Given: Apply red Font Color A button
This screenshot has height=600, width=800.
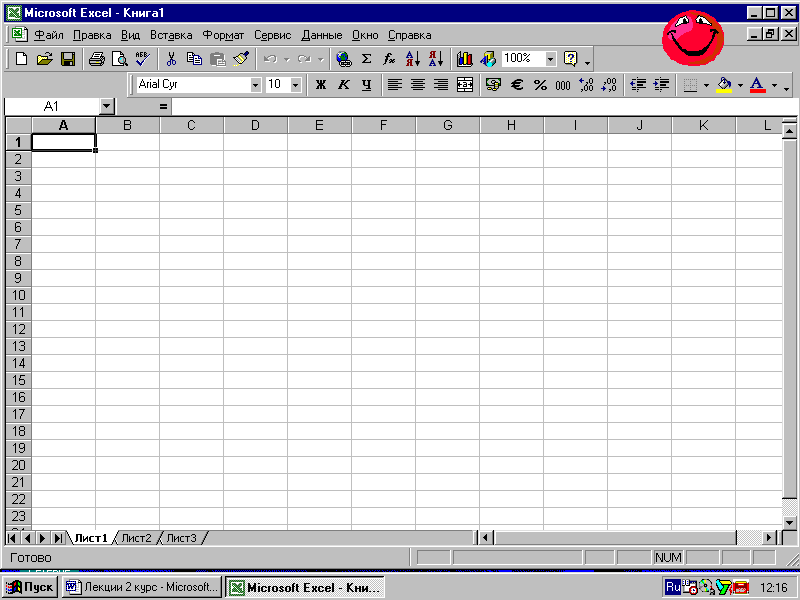Looking at the screenshot, I should 758,85.
